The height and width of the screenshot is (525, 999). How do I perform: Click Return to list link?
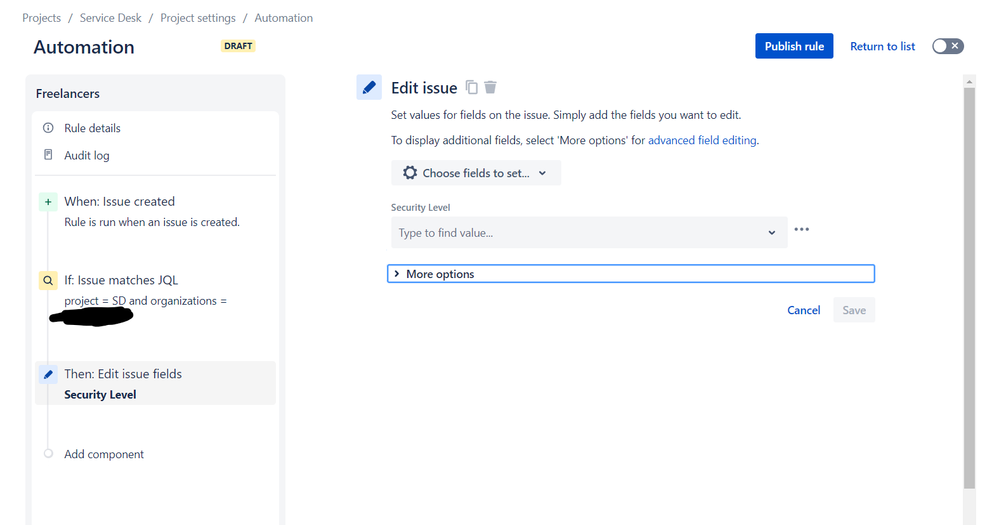point(882,47)
